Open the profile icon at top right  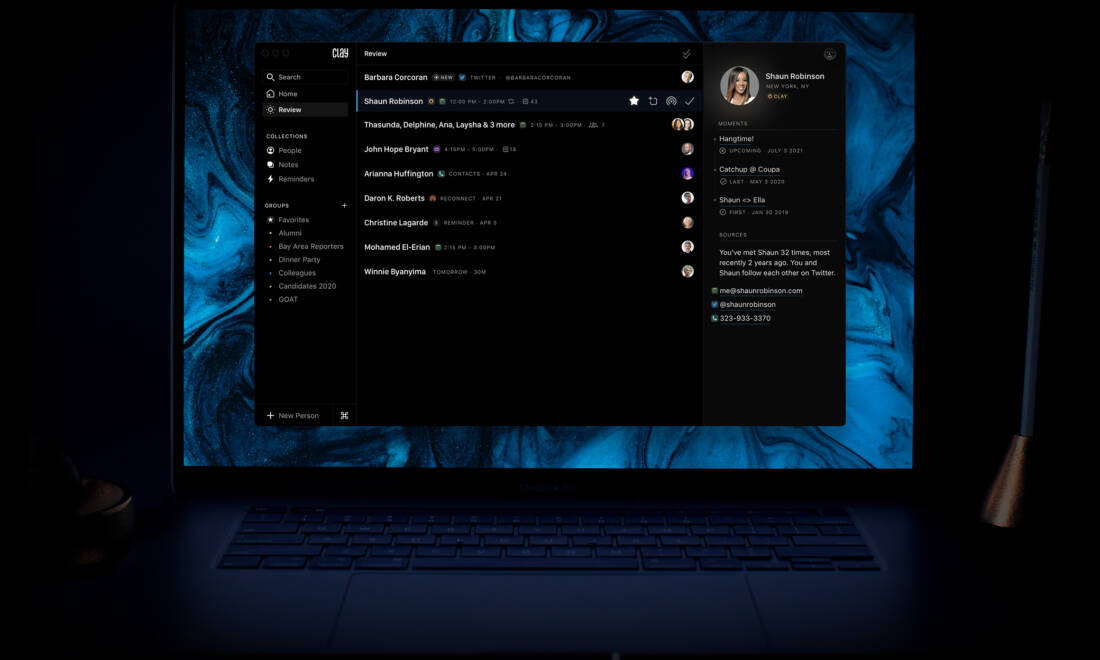[829, 55]
